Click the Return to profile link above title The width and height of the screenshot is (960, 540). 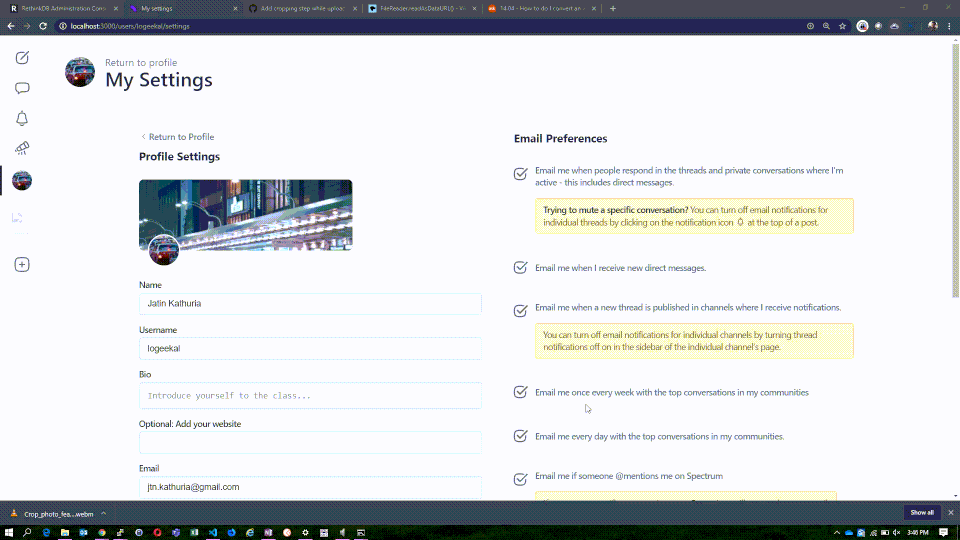point(141,62)
